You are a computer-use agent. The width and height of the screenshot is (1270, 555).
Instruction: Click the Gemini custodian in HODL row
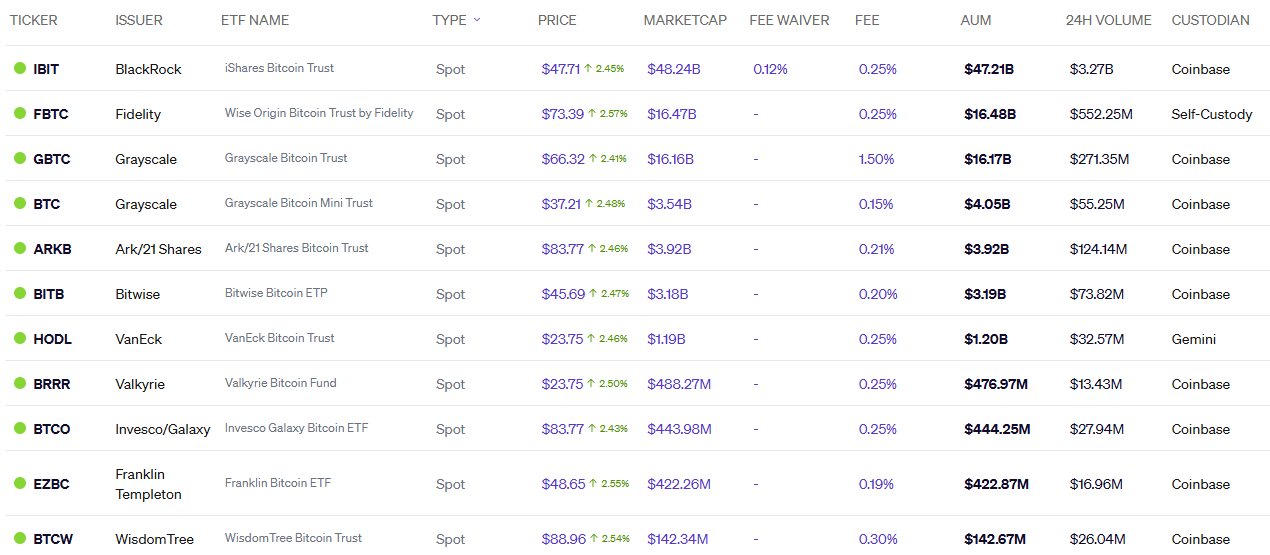[1193, 339]
